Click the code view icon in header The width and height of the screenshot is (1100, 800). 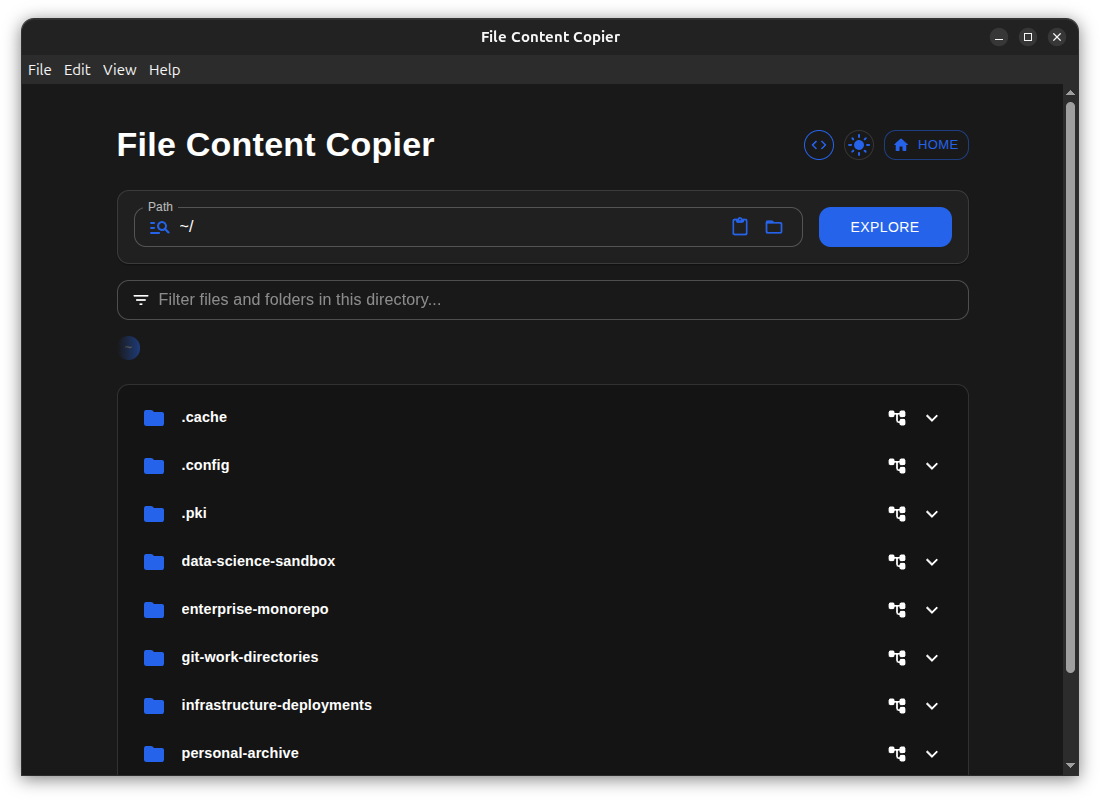[x=819, y=145]
